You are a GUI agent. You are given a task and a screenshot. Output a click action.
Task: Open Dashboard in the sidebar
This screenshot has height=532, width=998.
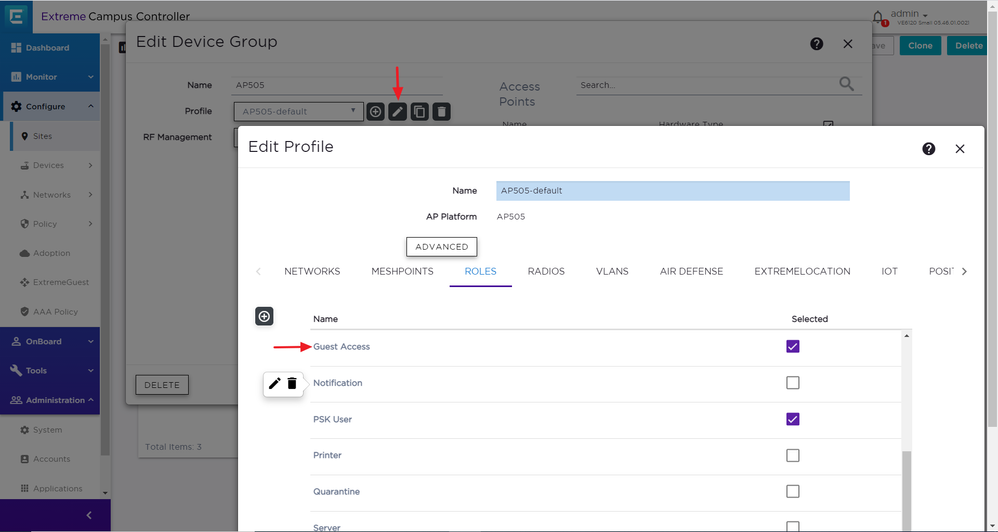[50, 48]
